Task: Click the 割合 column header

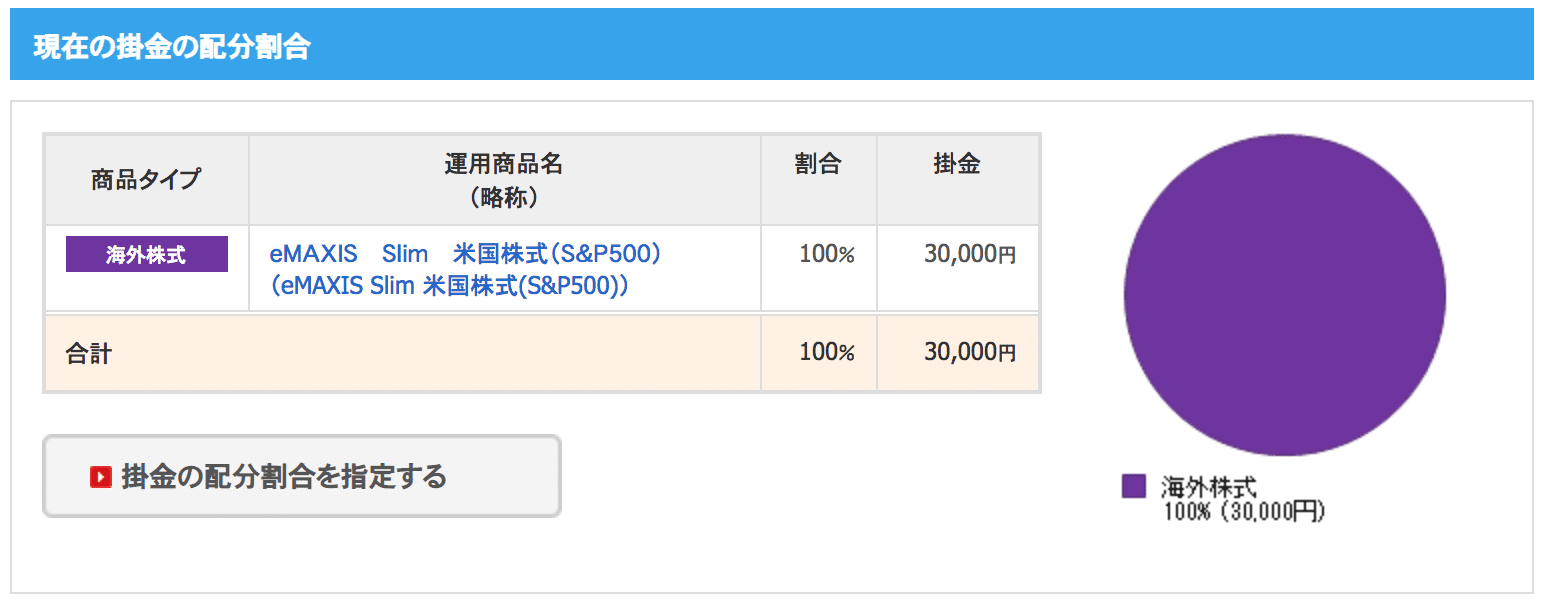Action: coord(818,164)
